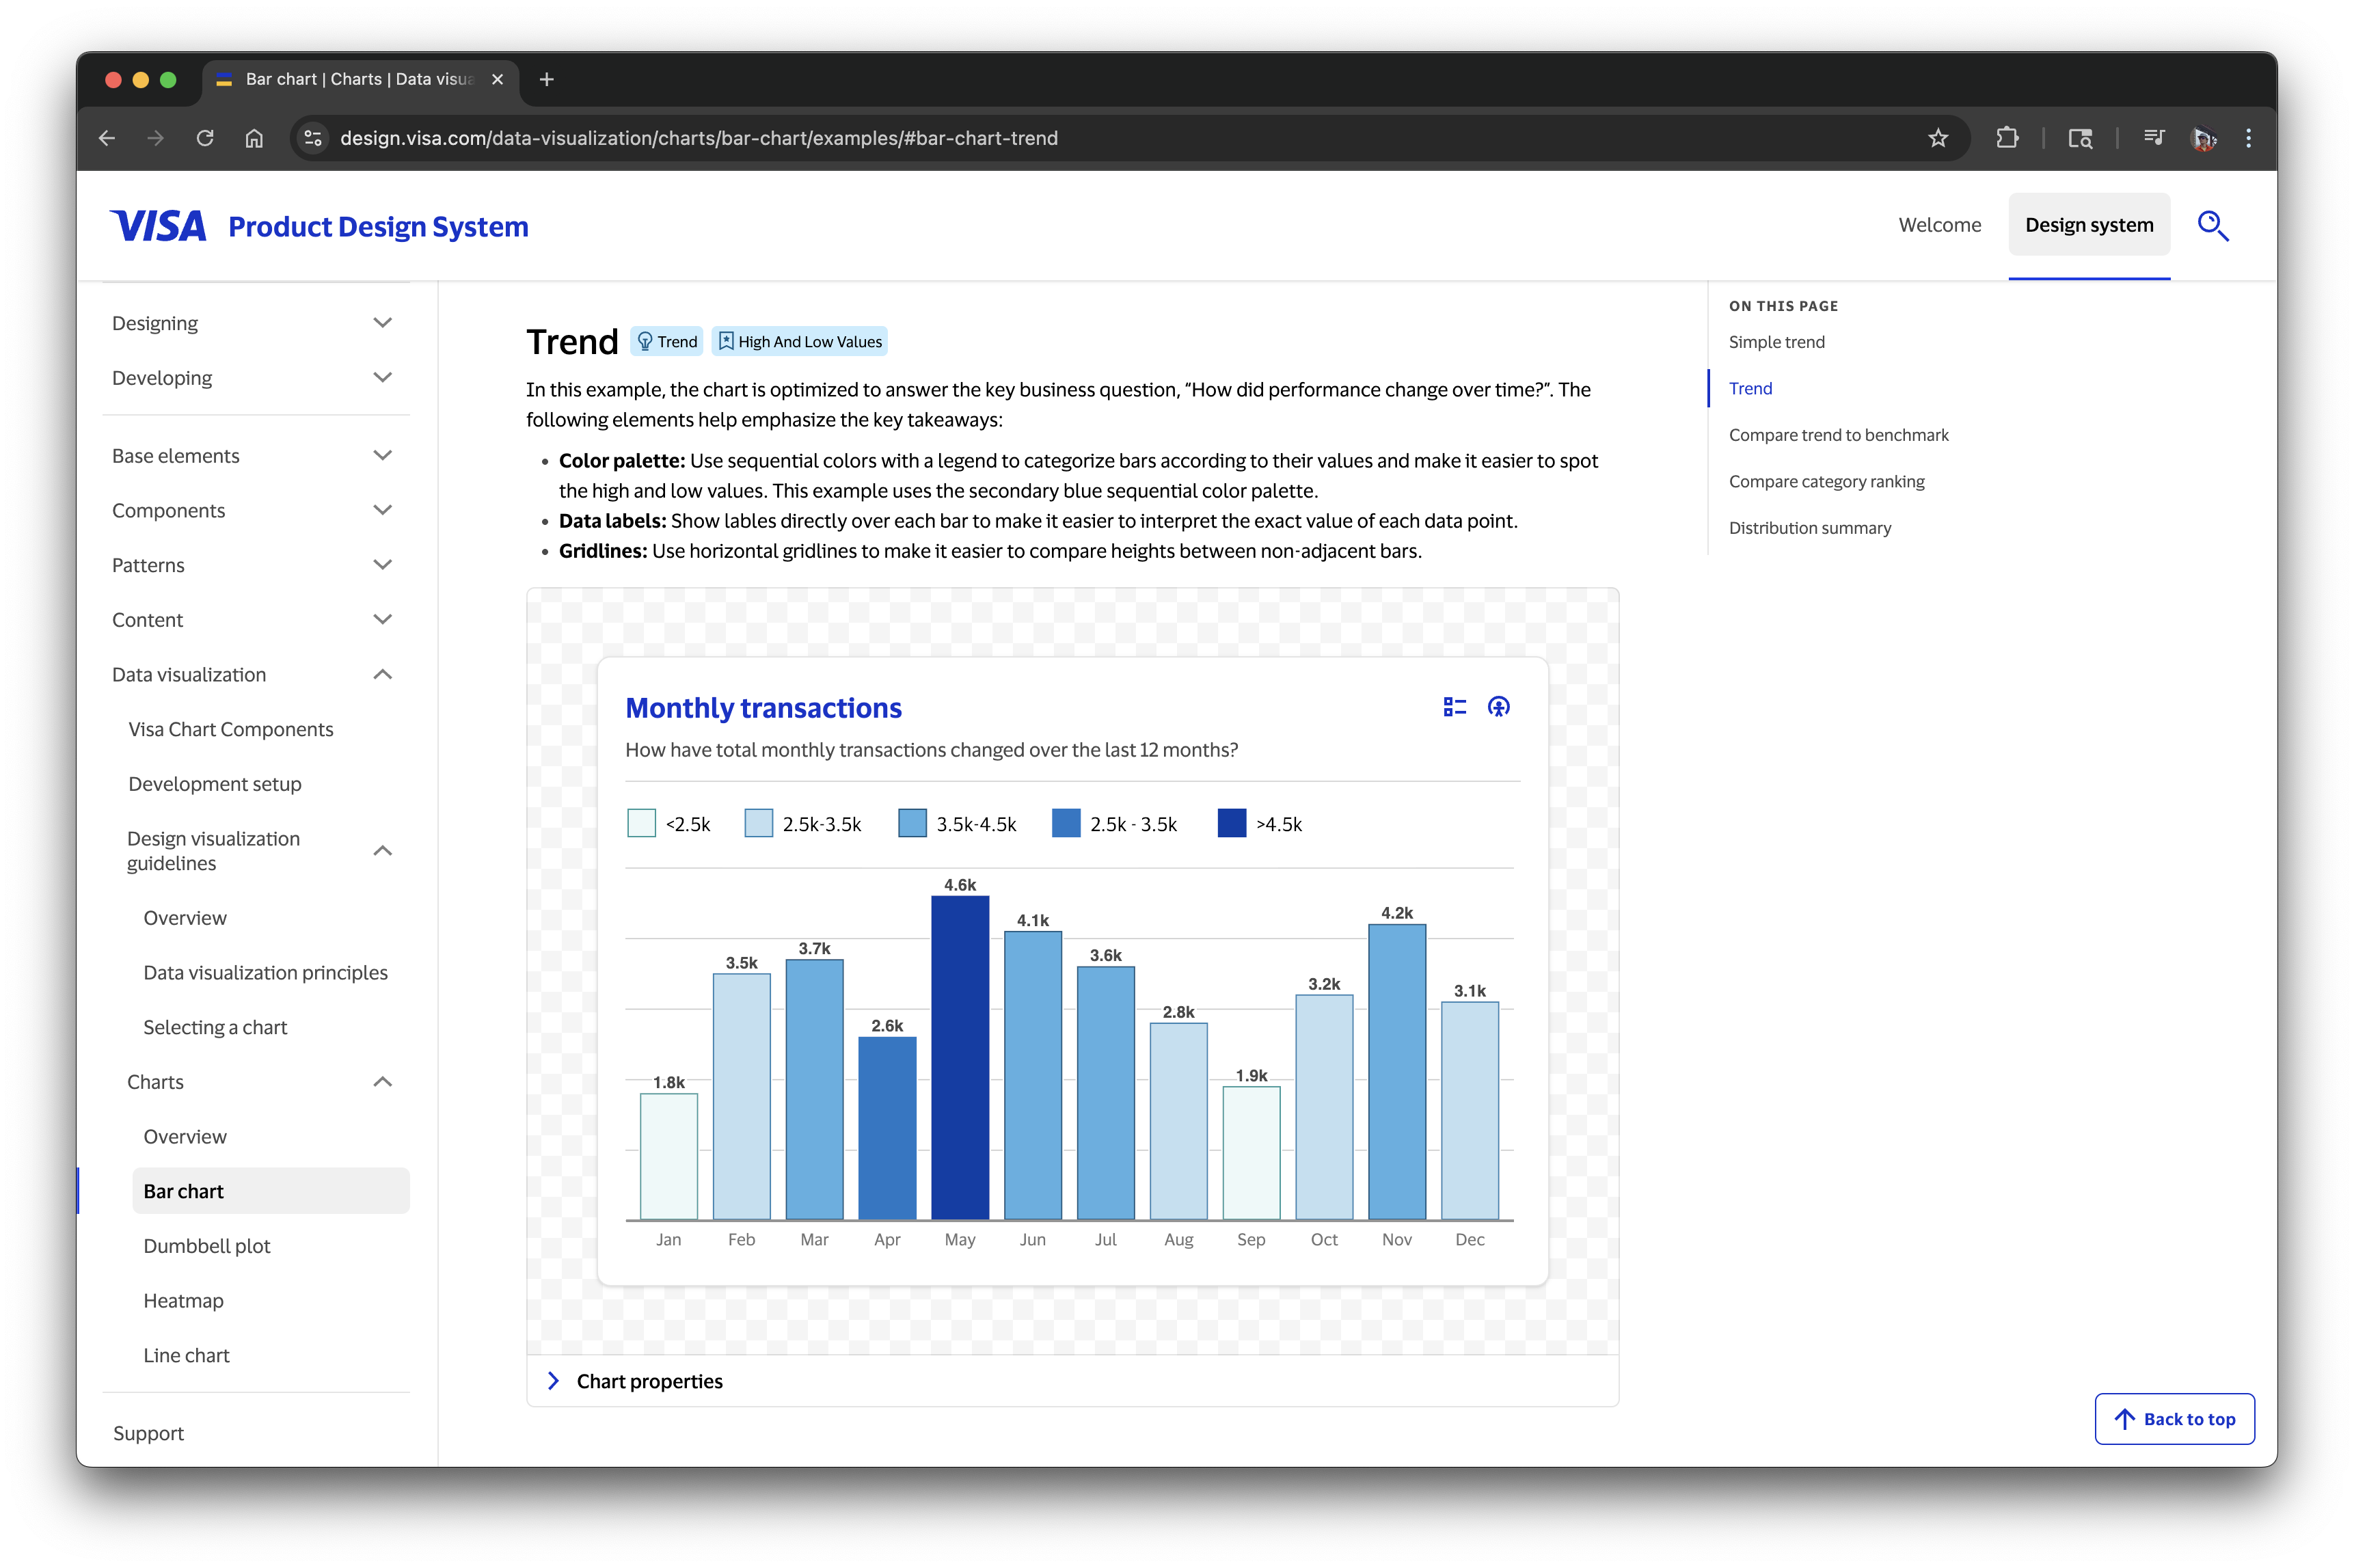2354x1568 pixels.
Task: Toggle the >4.5k legend item
Action: tap(1259, 824)
